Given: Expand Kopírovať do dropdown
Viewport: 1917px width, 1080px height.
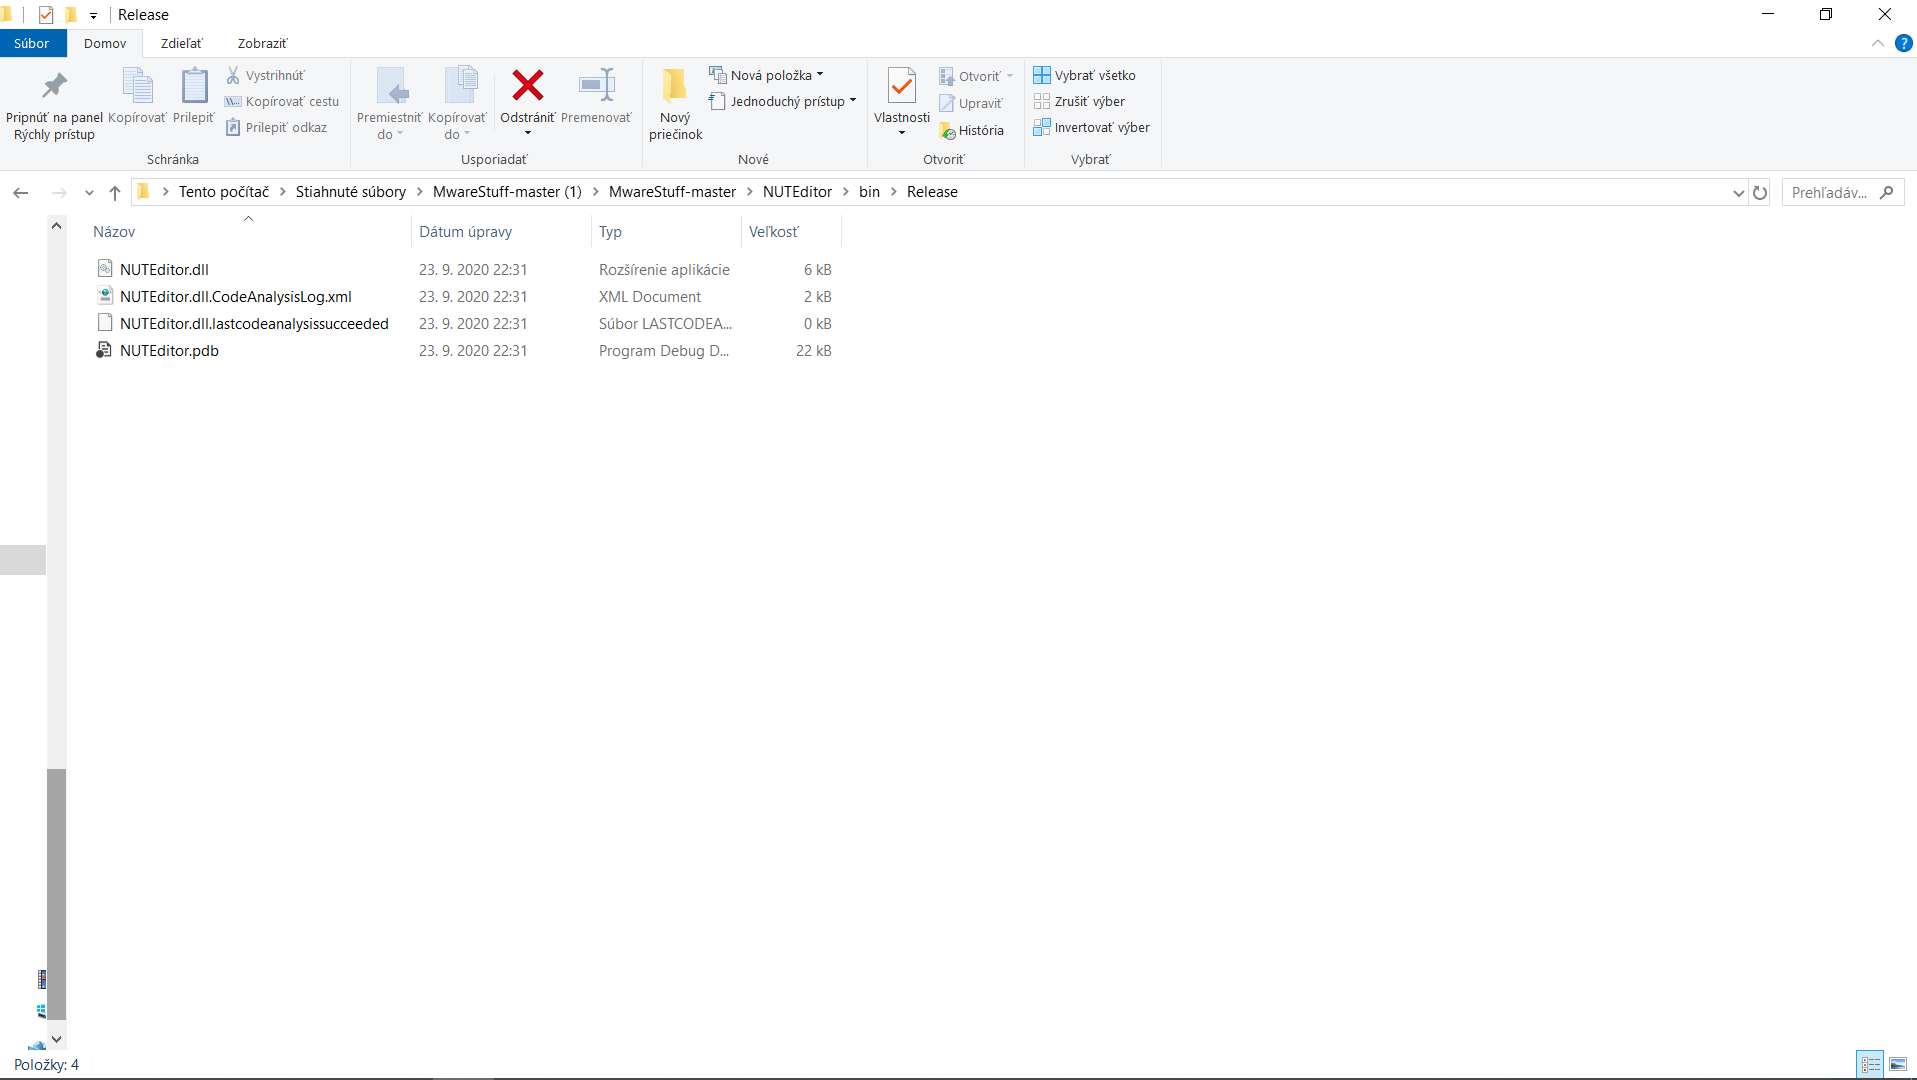Looking at the screenshot, I should [467, 134].
